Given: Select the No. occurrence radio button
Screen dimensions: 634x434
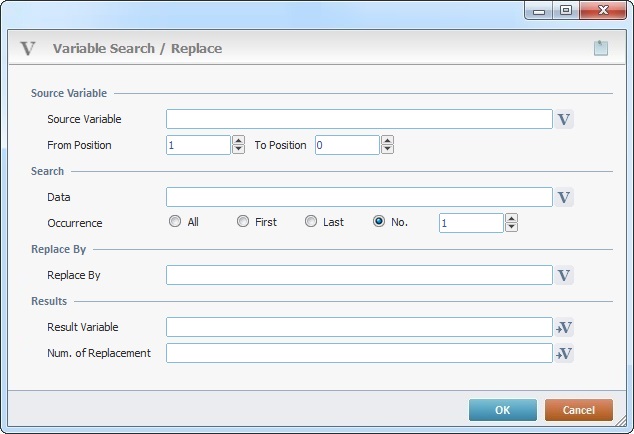Looking at the screenshot, I should 379,222.
